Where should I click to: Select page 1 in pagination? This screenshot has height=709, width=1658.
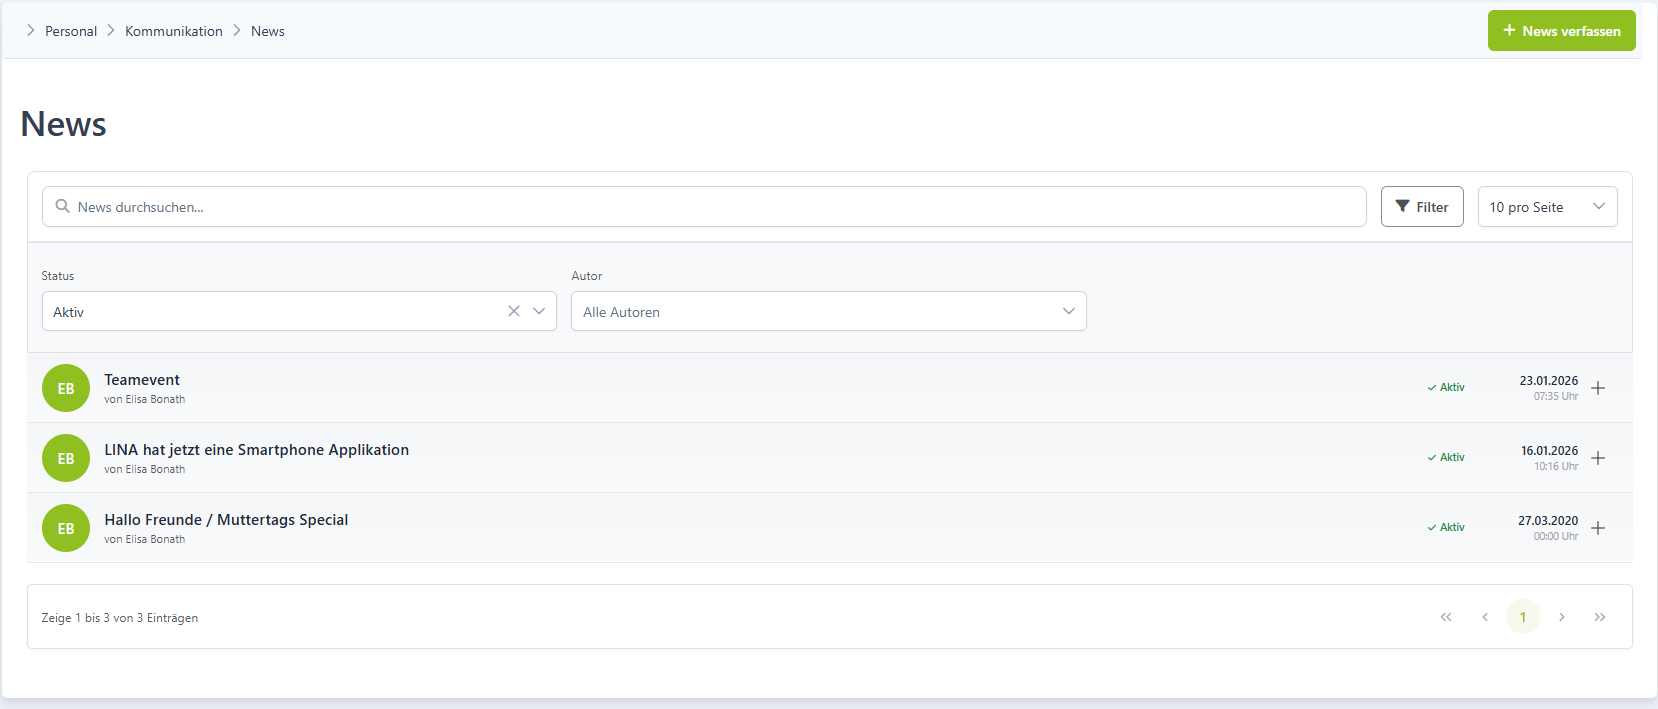pyautogui.click(x=1523, y=617)
